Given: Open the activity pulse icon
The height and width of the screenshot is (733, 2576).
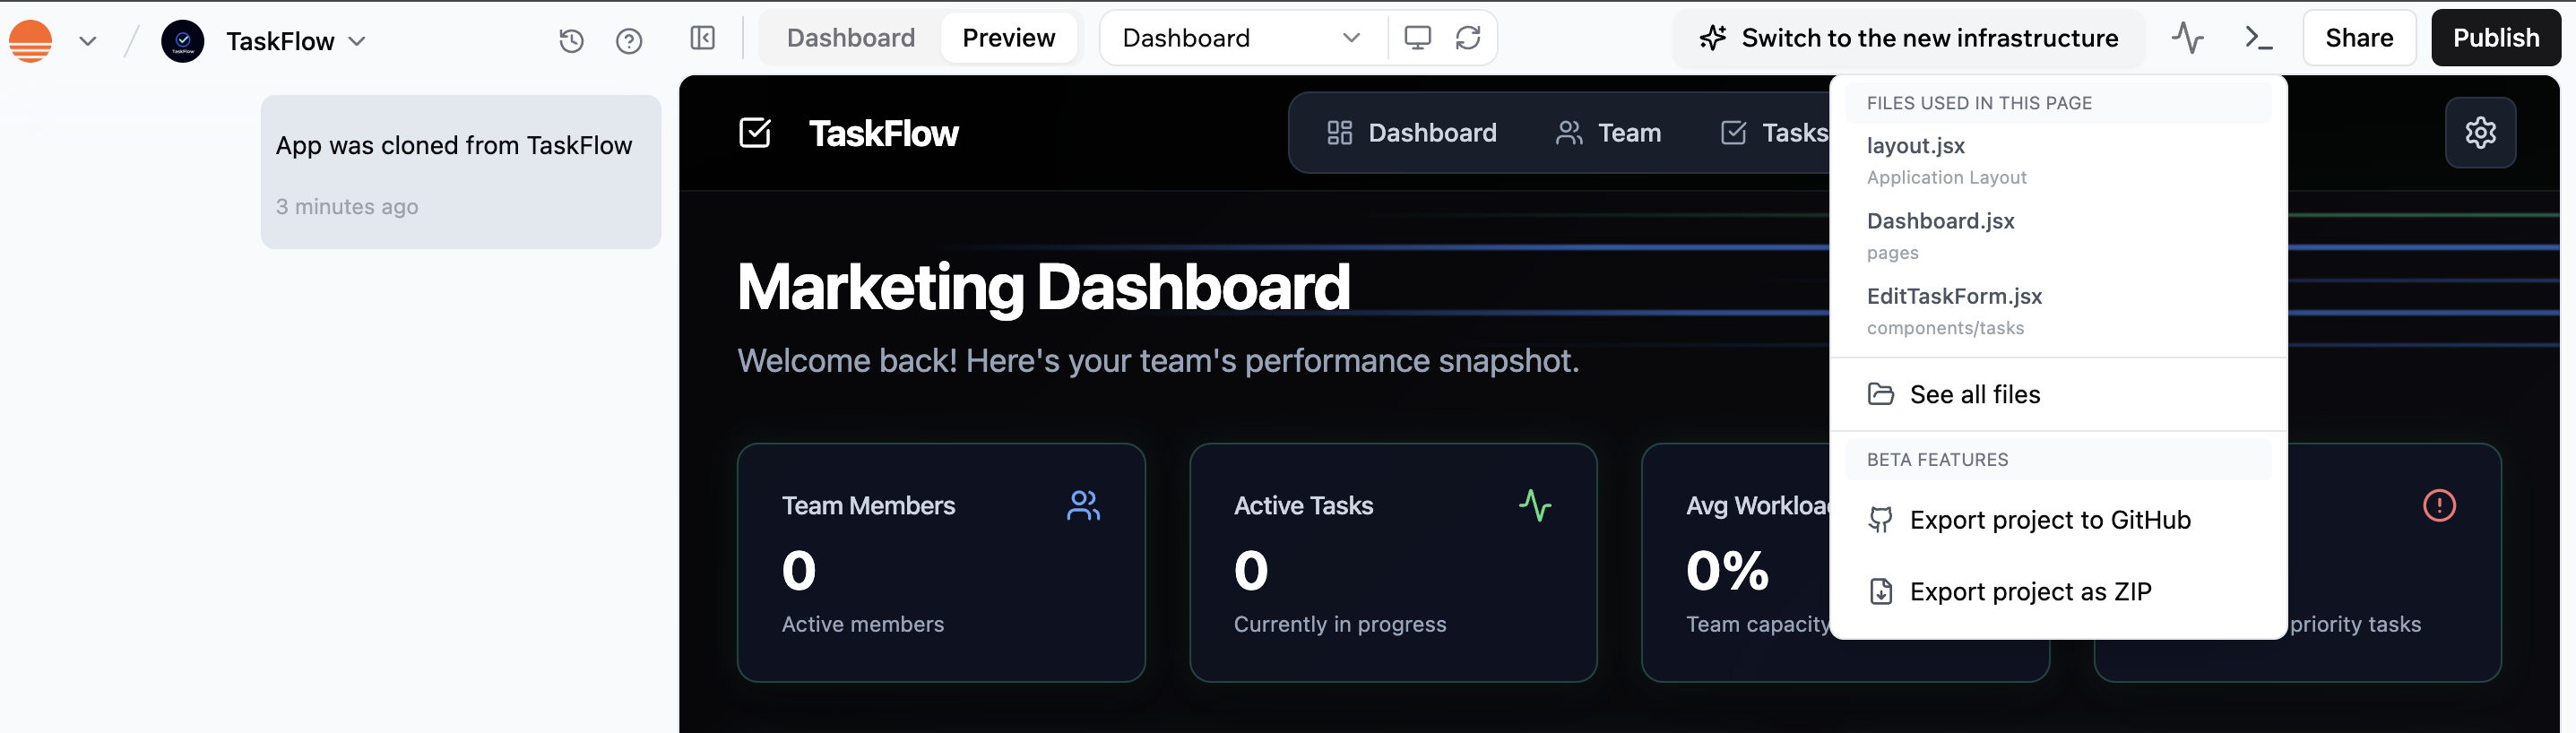Looking at the screenshot, I should tap(2187, 38).
